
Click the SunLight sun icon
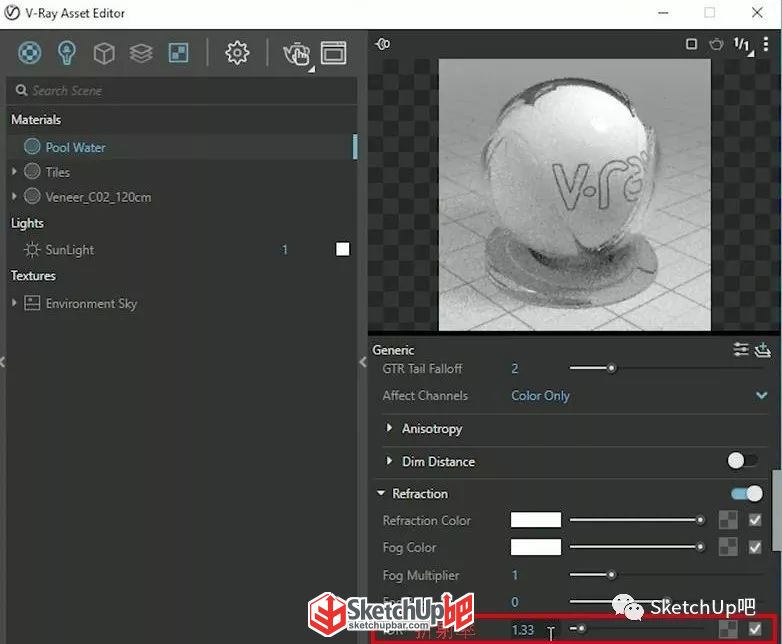click(x=32, y=249)
